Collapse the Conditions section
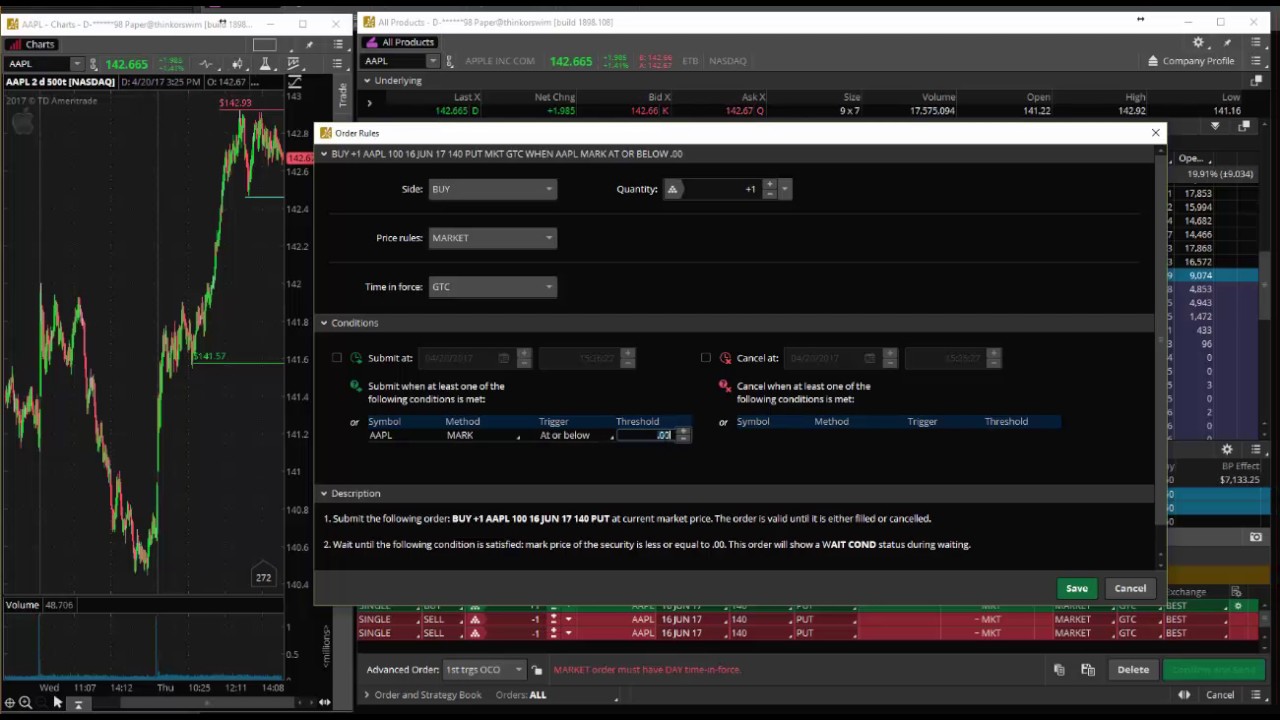 tap(324, 323)
